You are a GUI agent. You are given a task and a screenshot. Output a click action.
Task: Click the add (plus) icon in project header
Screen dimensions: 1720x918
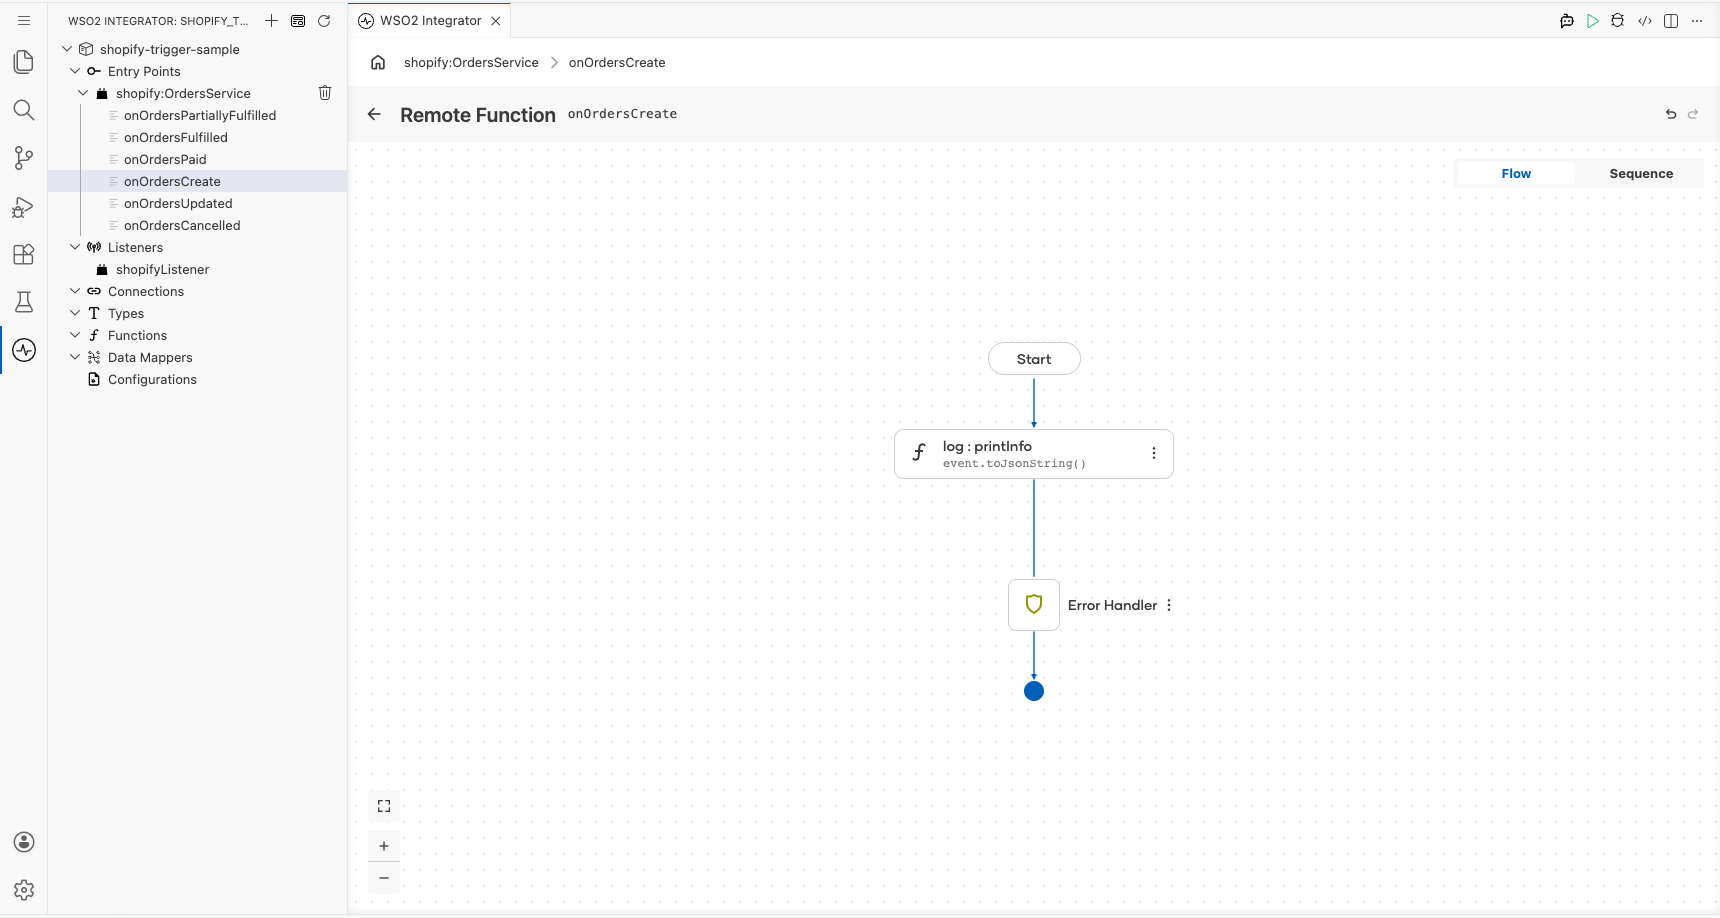coord(271,20)
